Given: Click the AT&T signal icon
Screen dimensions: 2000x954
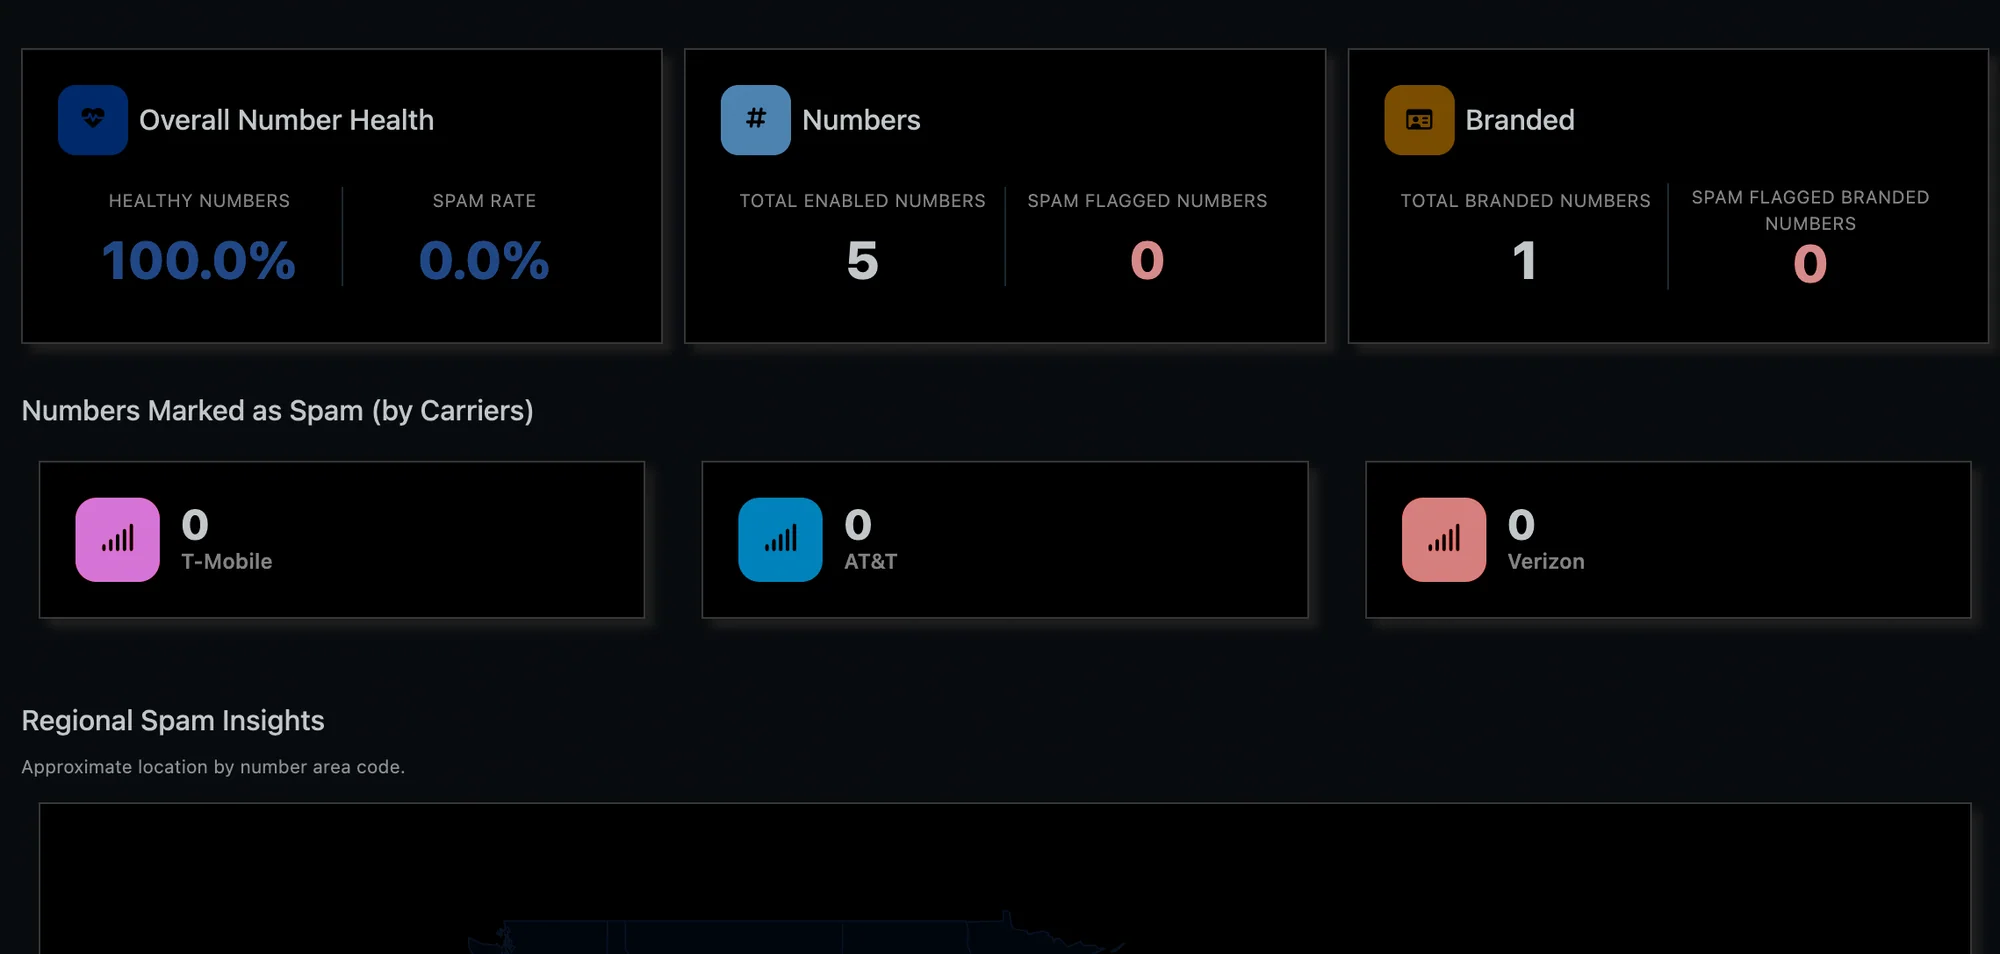Looking at the screenshot, I should (x=780, y=540).
